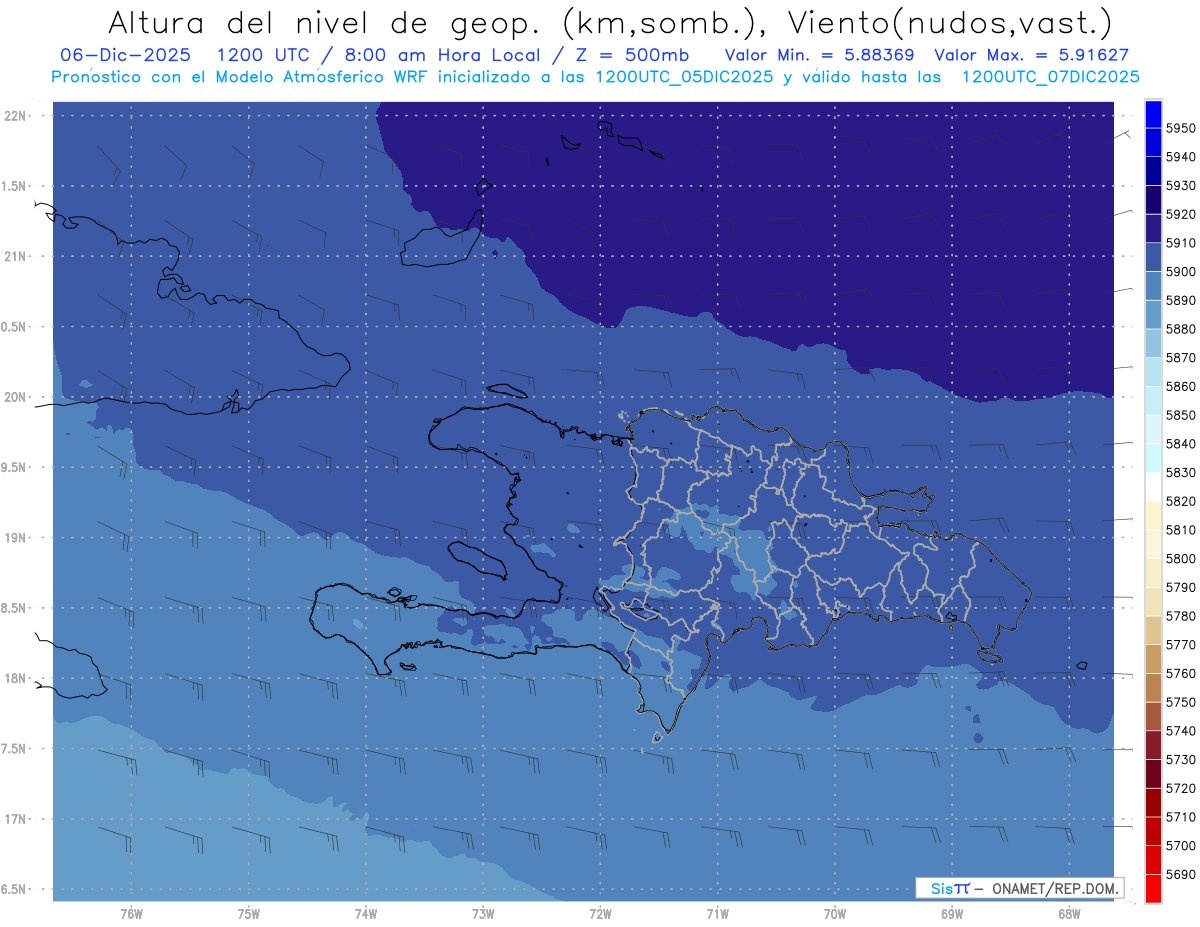Click the '5940' colorbar label
The width and height of the screenshot is (1200, 927).
(1180, 157)
